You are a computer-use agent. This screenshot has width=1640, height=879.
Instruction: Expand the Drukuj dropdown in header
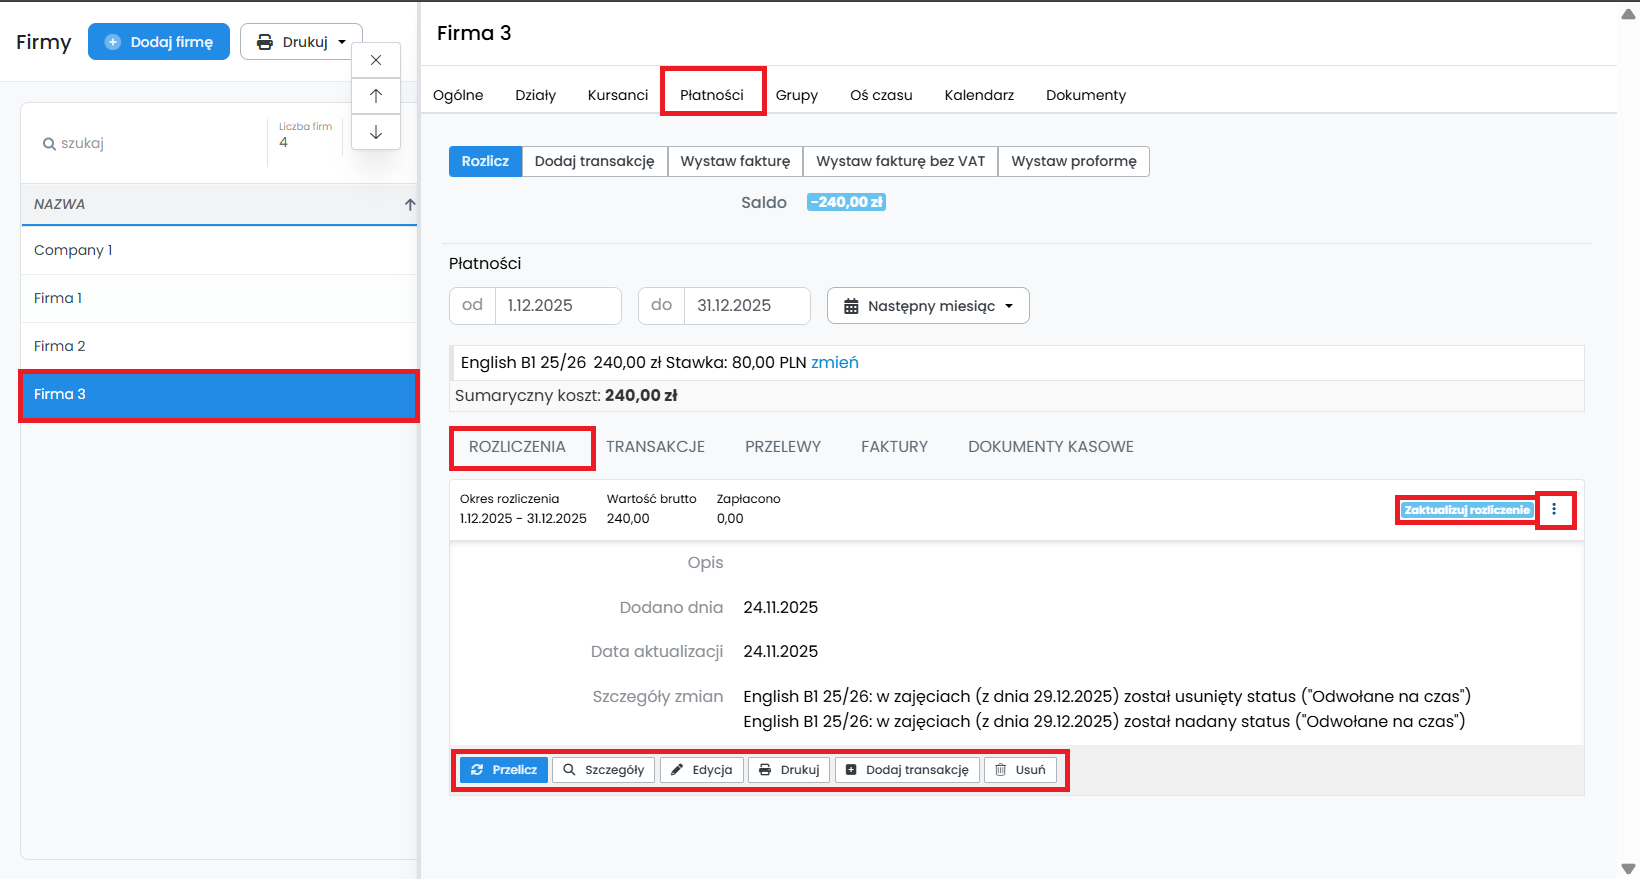click(301, 42)
